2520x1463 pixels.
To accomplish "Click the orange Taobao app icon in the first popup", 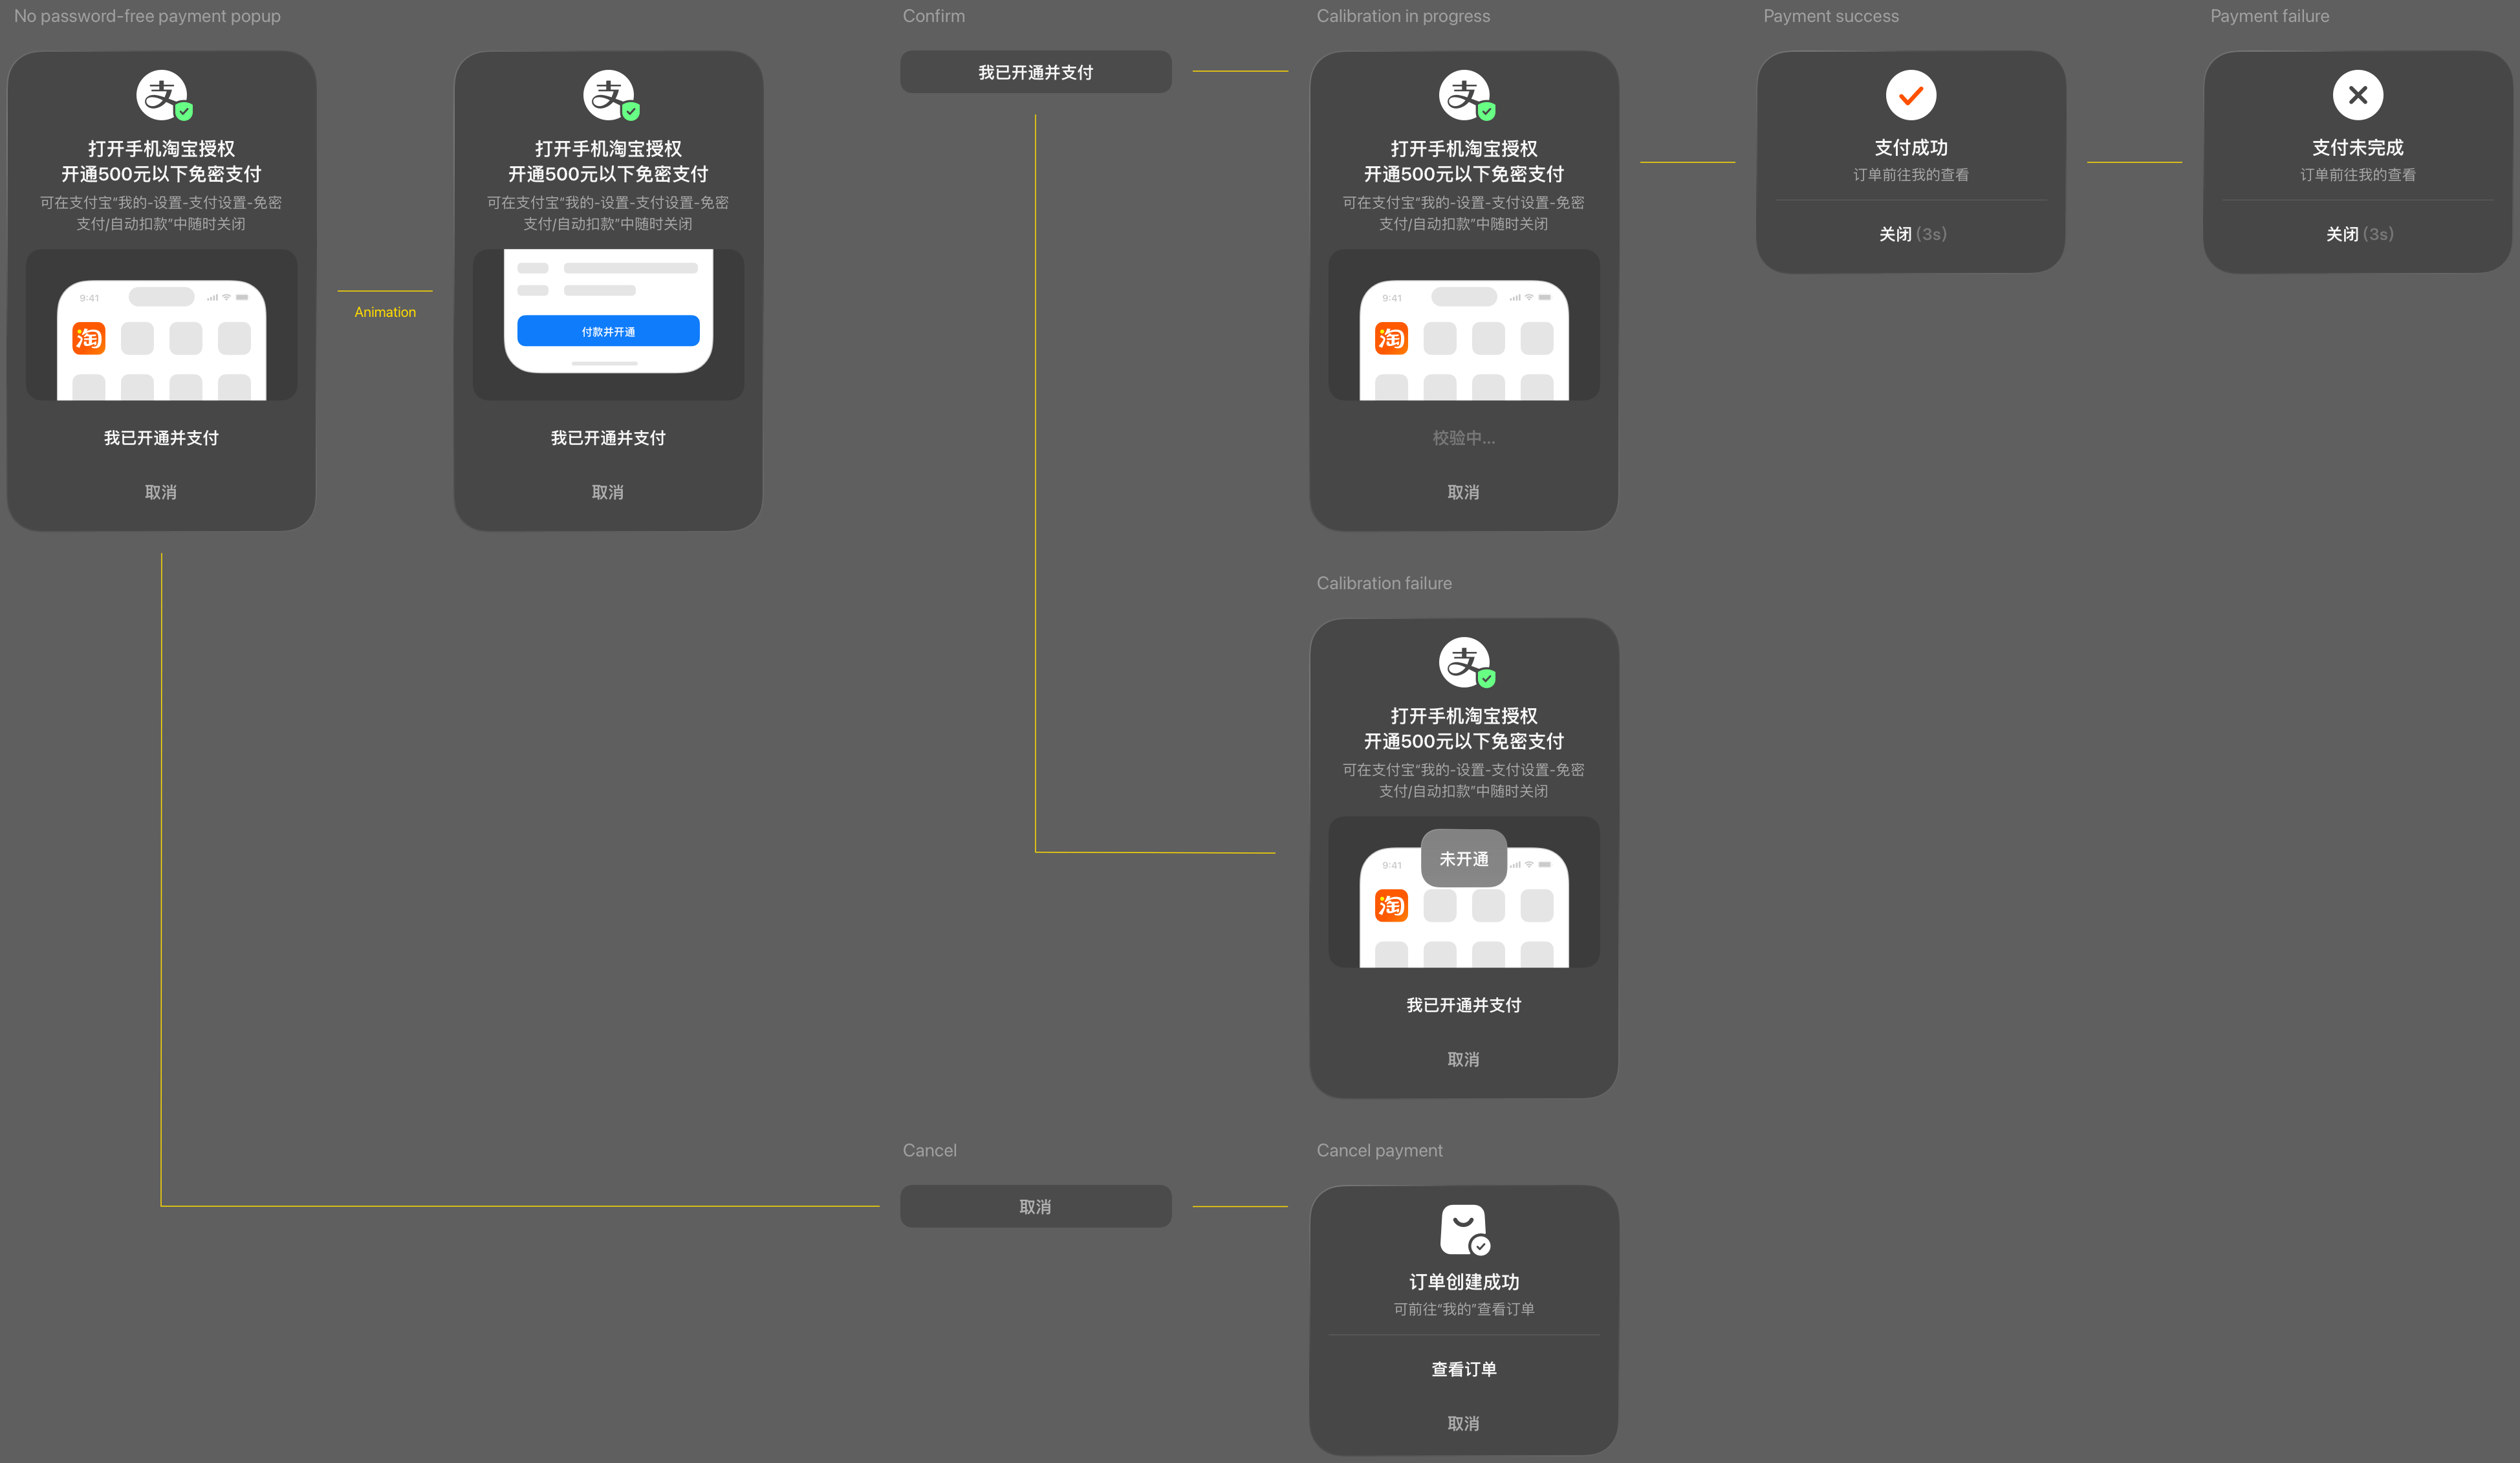I will [89, 338].
